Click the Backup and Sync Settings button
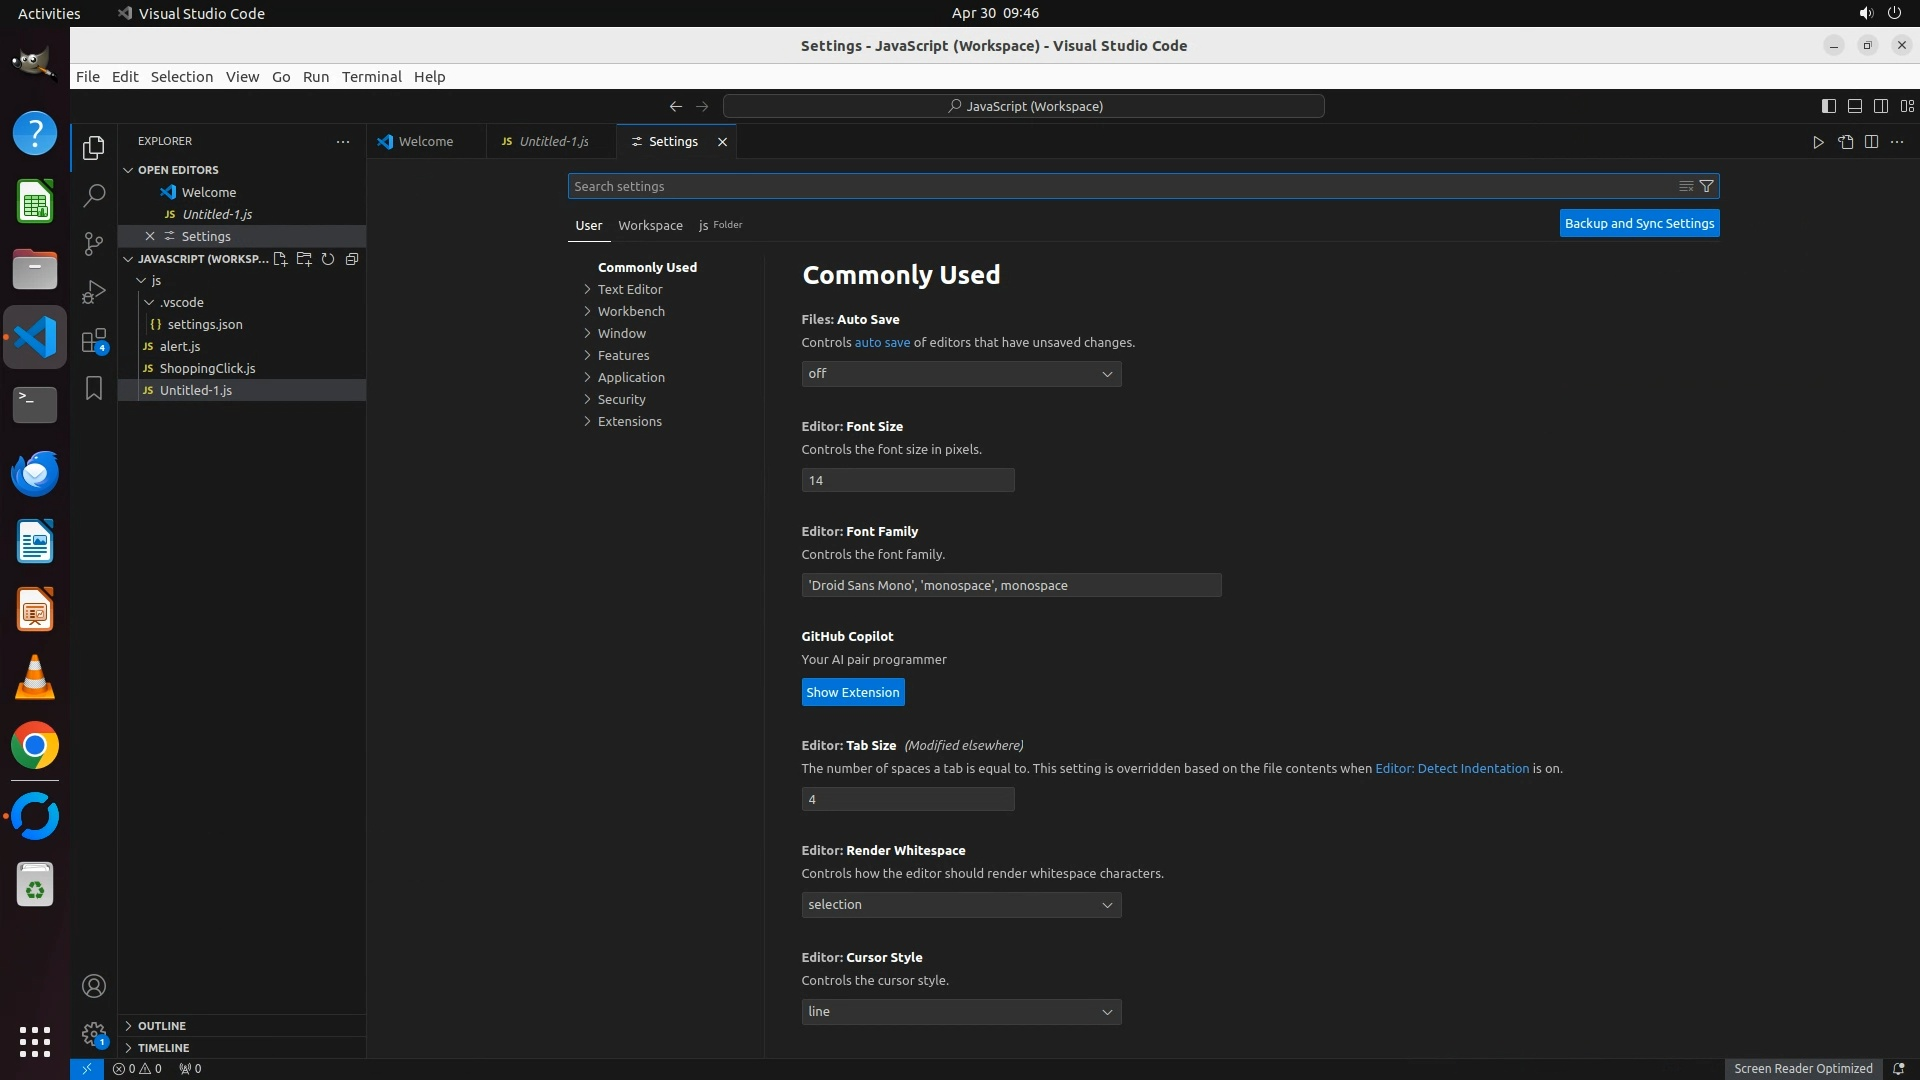Image resolution: width=1920 pixels, height=1080 pixels. click(x=1639, y=223)
